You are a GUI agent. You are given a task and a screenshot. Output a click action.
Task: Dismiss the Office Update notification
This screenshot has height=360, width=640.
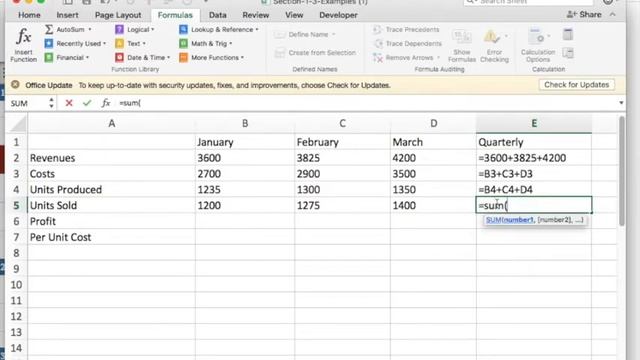[15, 85]
